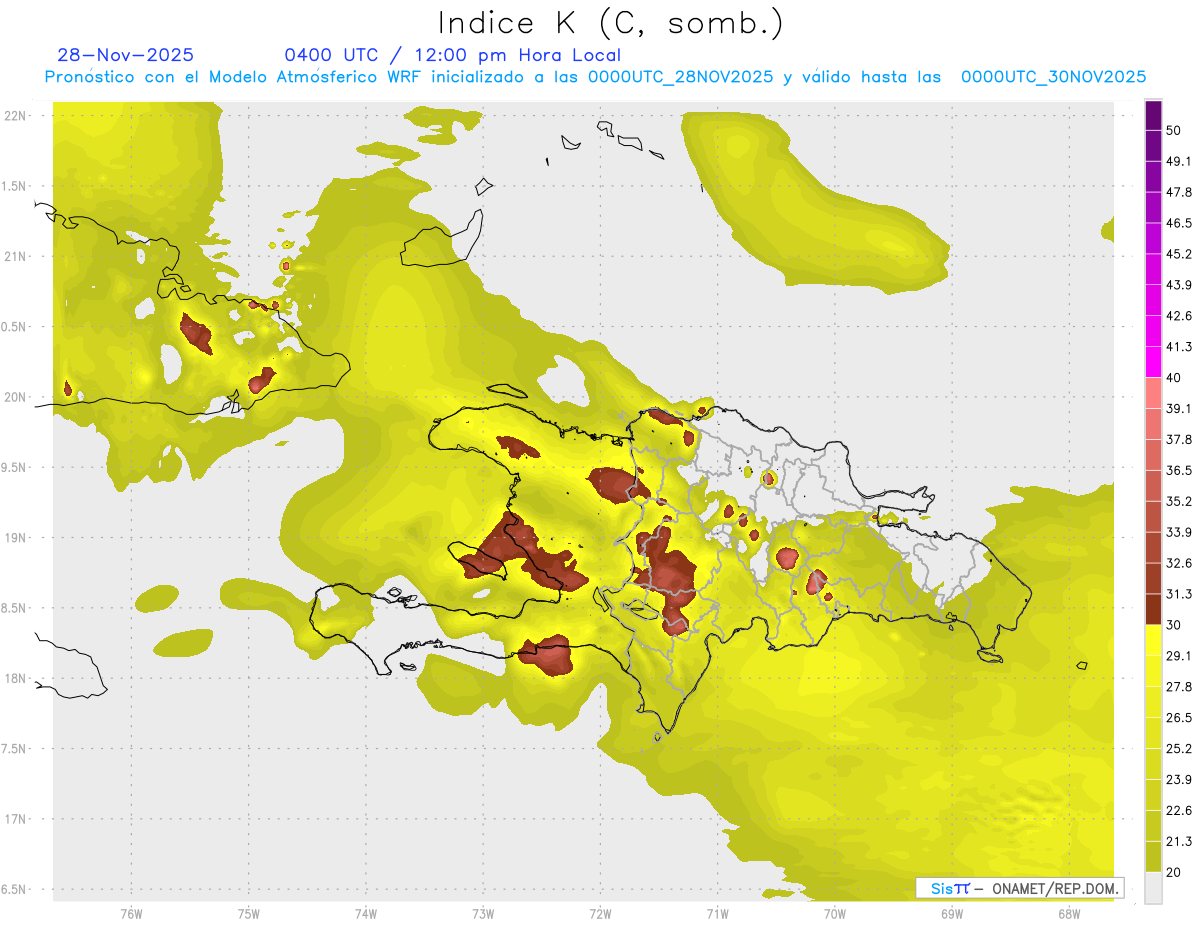1200x927 pixels.
Task: Click the legend value "37.8"
Action: (1179, 439)
